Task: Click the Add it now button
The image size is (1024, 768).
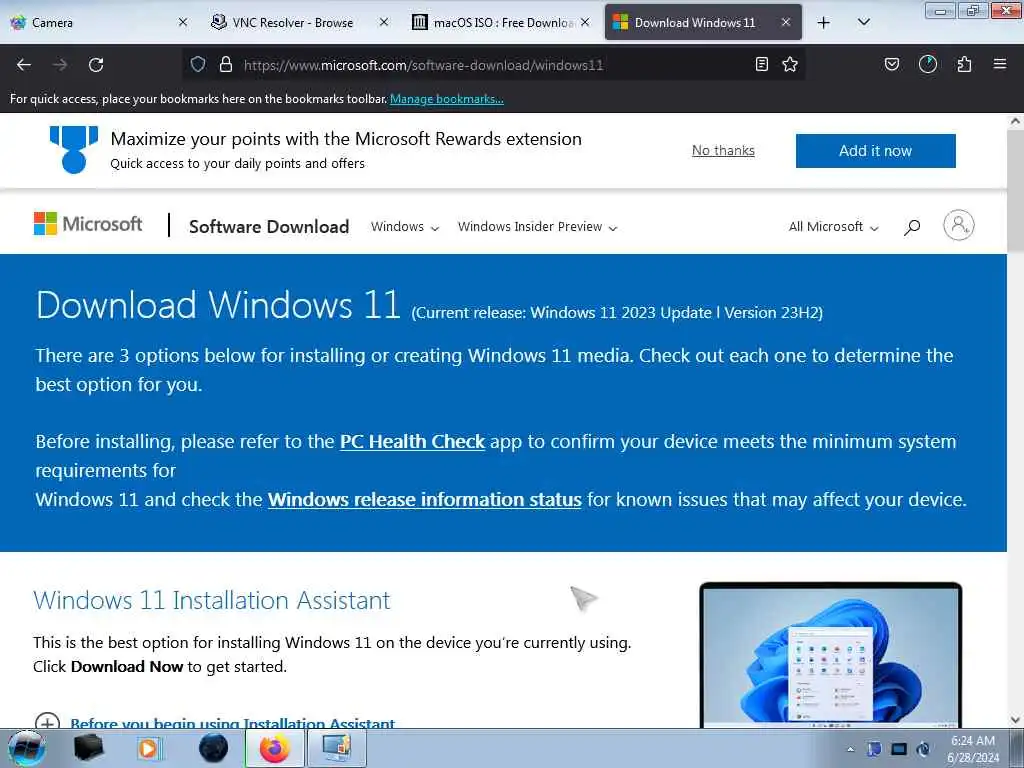Action: (x=875, y=151)
